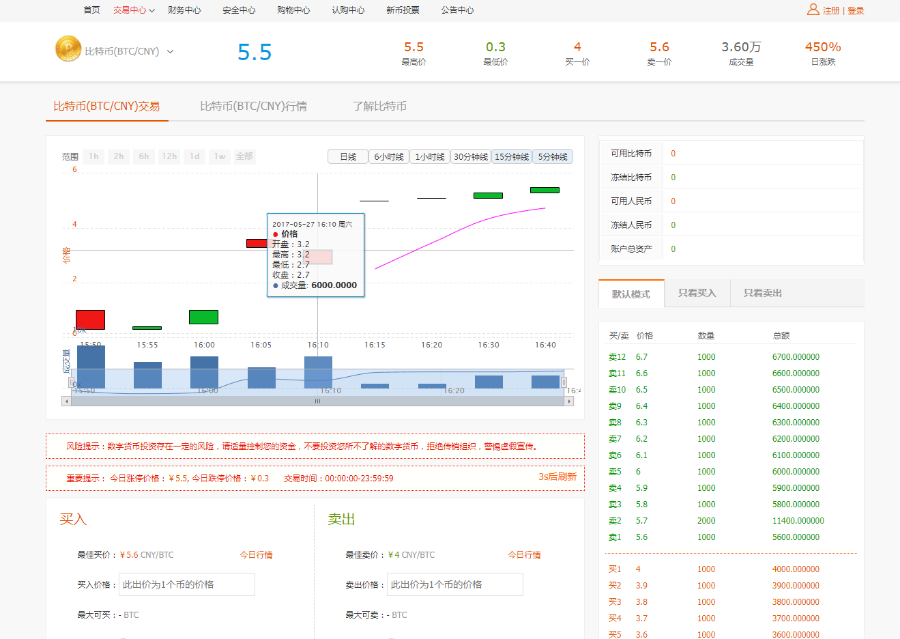Image resolution: width=900 pixels, height=639 pixels.
Task: Switch chart to 日线 interval
Action: tap(347, 157)
